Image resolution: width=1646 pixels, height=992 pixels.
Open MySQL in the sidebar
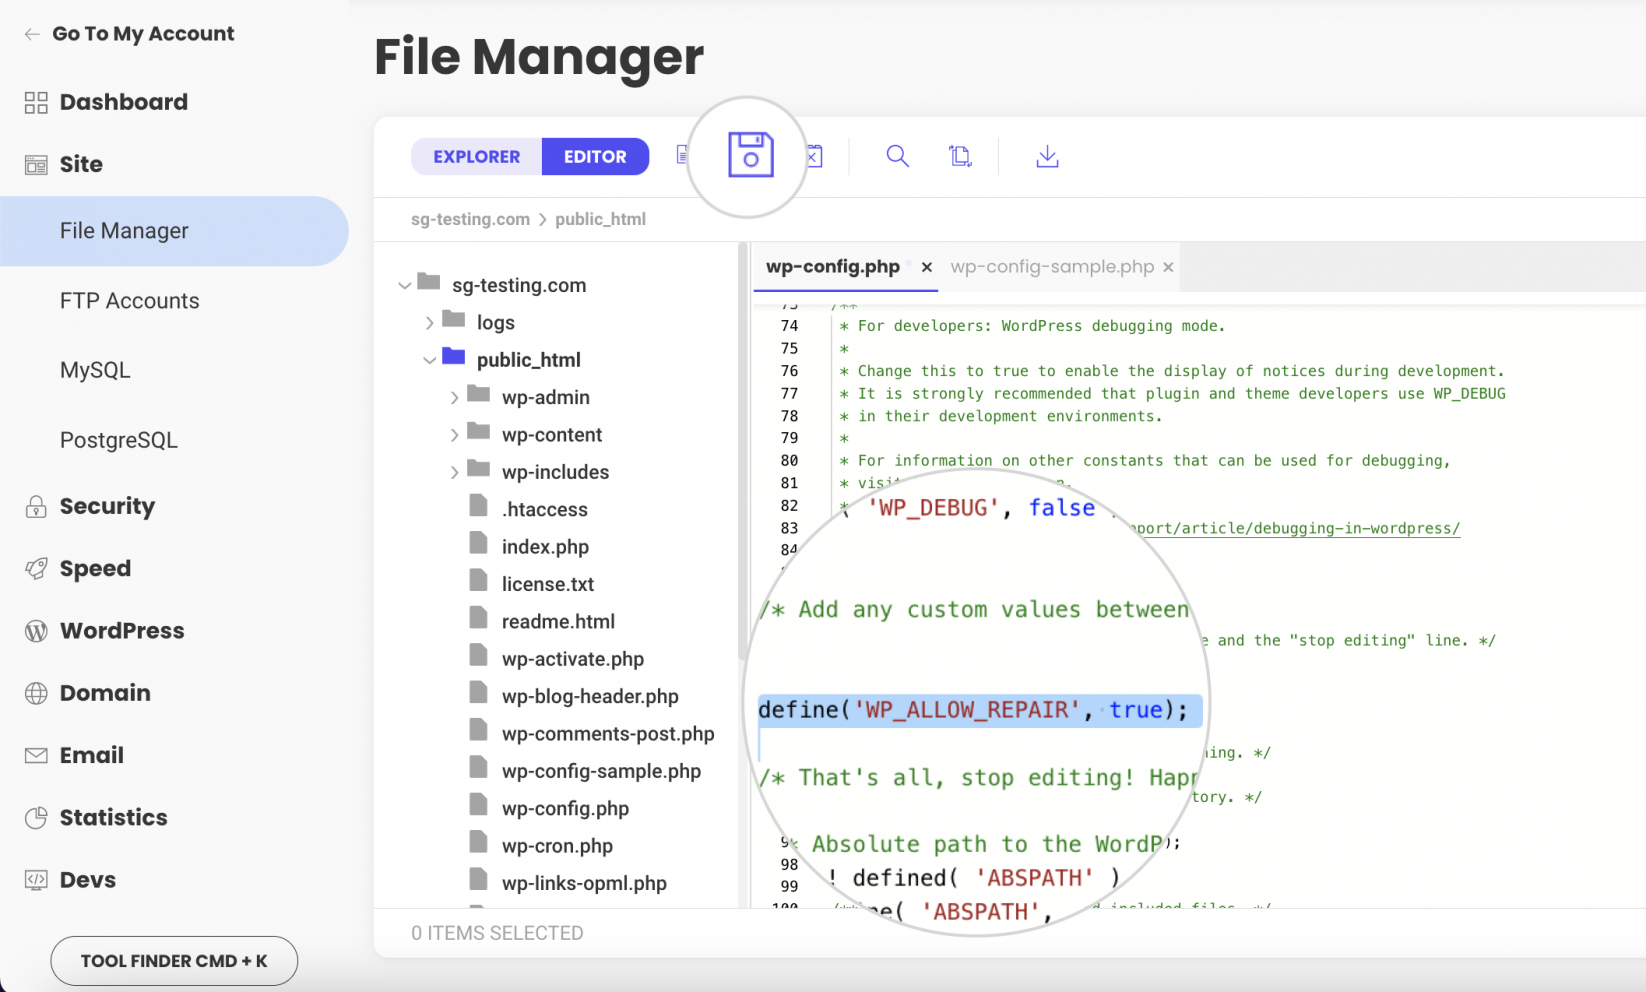(x=95, y=370)
